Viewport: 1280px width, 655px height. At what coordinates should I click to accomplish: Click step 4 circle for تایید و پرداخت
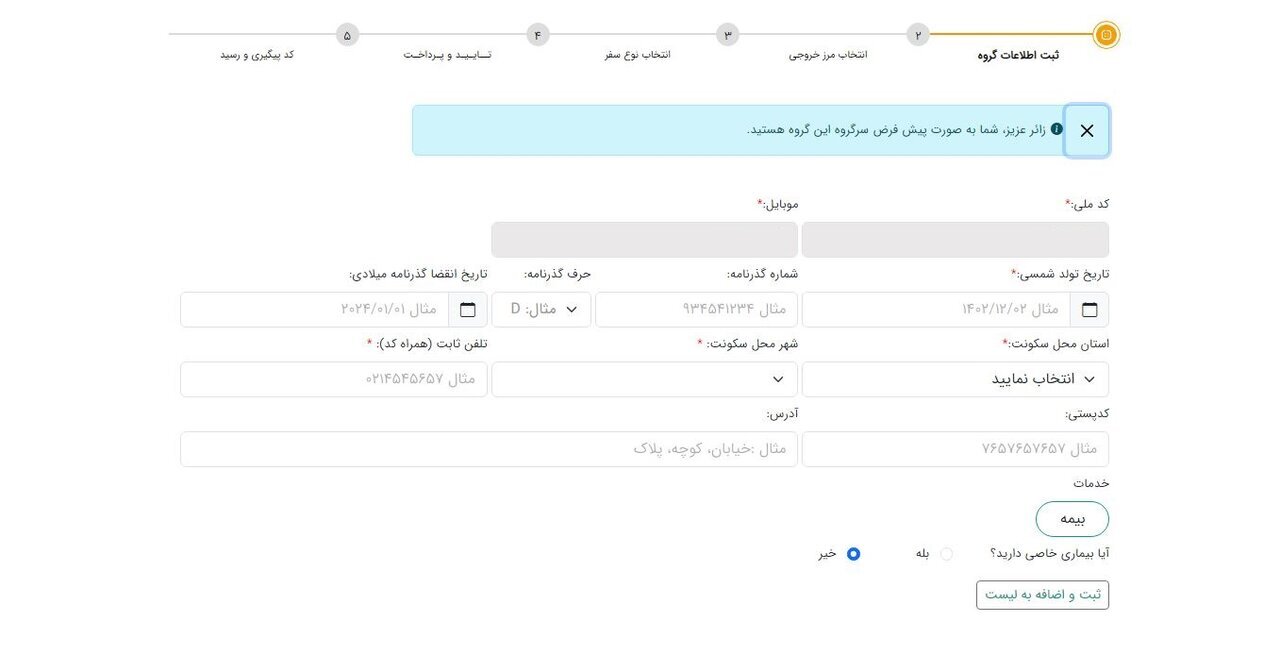pos(537,34)
